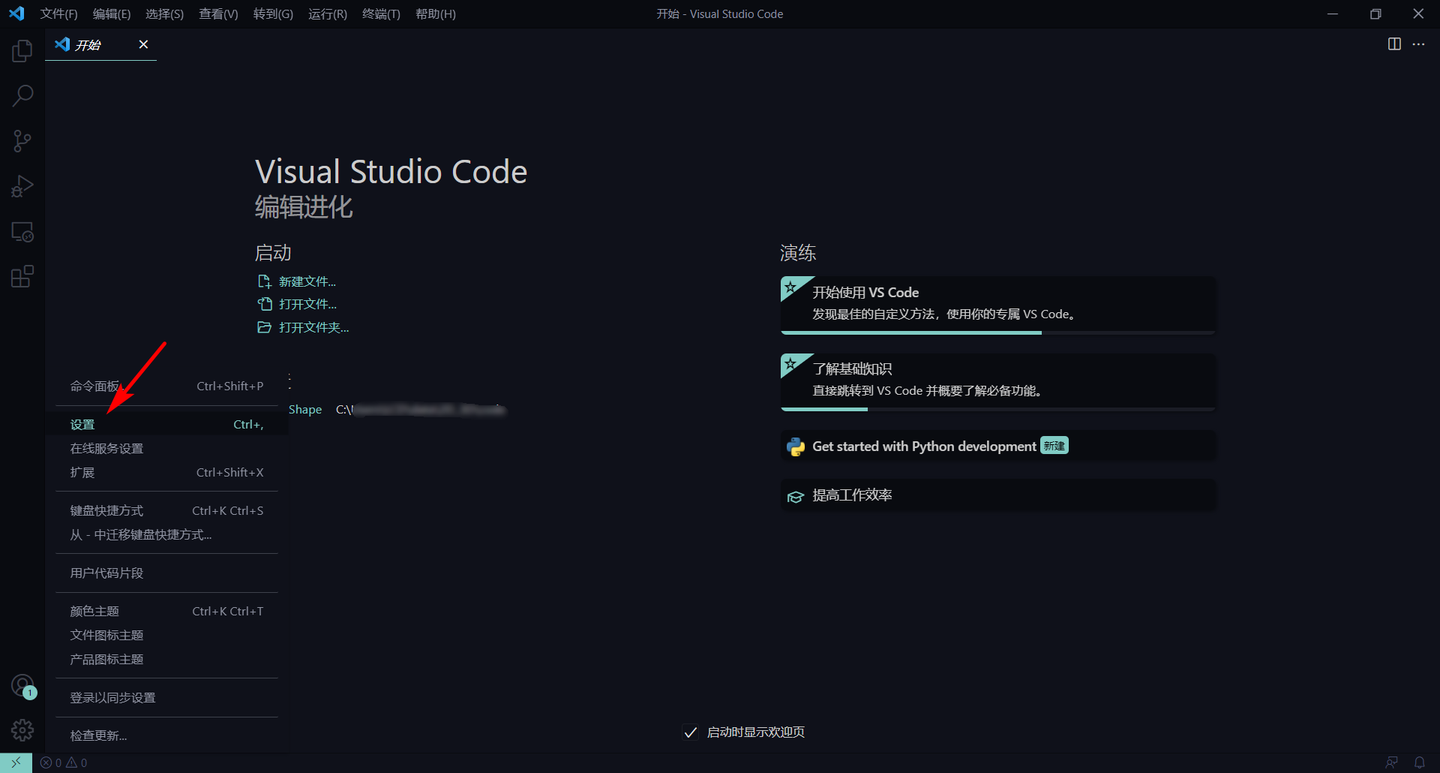Open Run and Debug view
Screen dimensions: 1440x773
point(22,186)
